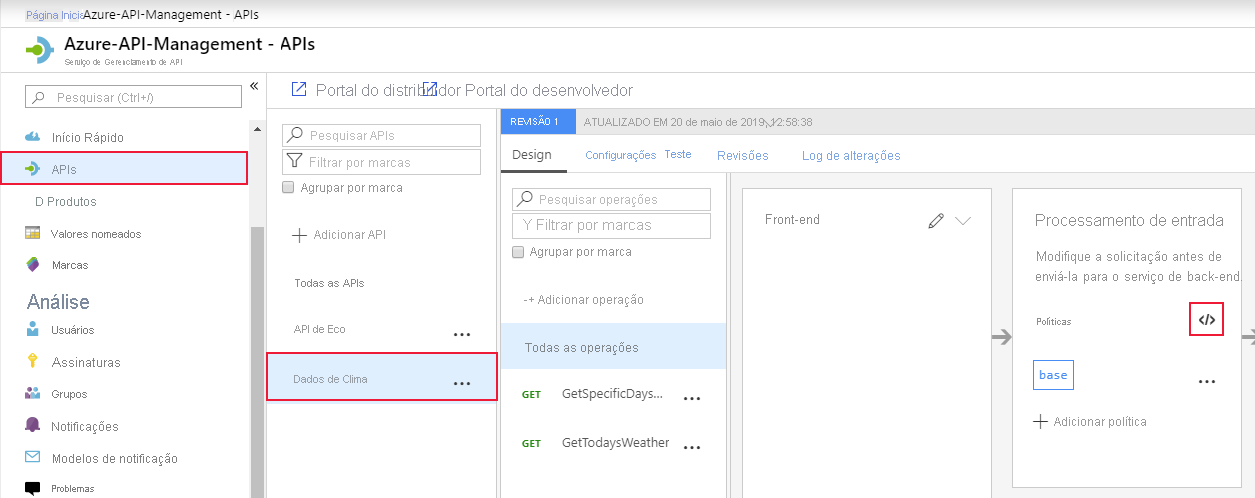Select APIs in the sidebar menu
1255x498 pixels.
tap(125, 169)
